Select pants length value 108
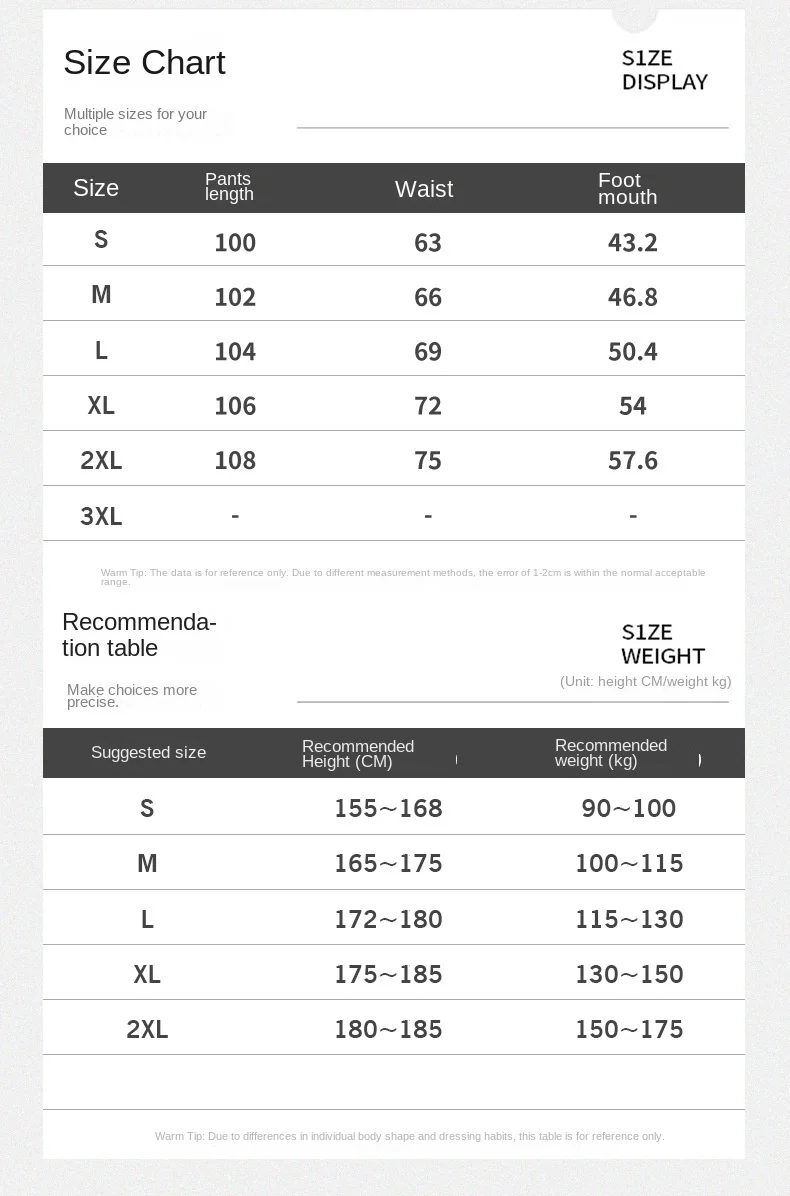Screen dimensions: 790x1196 pos(235,460)
